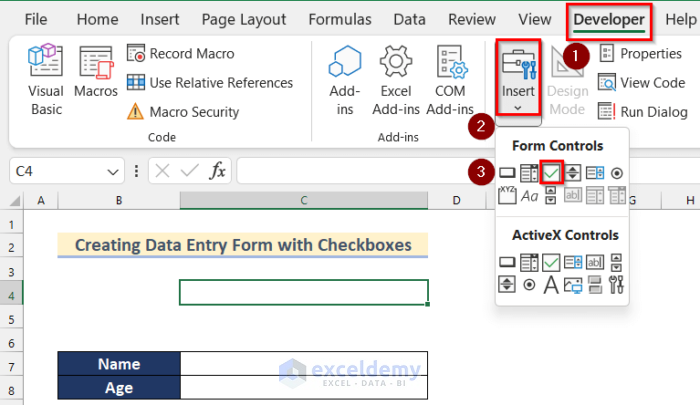This screenshot has height=405, width=700.
Task: Click the Record Macro button
Action: click(182, 54)
